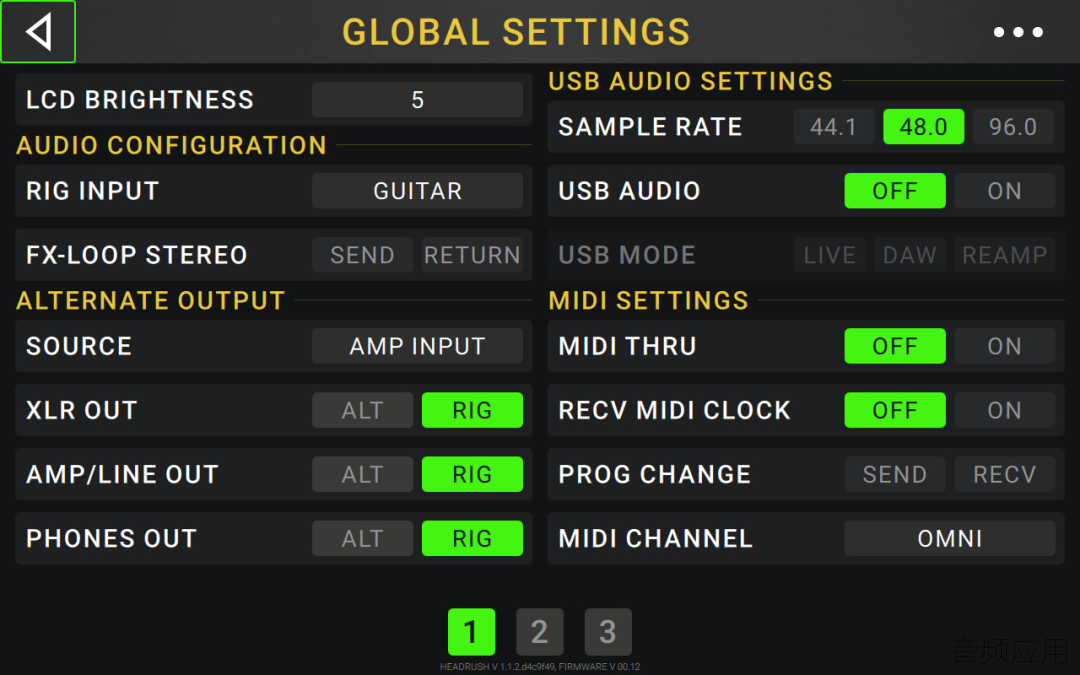
Task: Select the 44.1 sample rate
Action: point(834,127)
